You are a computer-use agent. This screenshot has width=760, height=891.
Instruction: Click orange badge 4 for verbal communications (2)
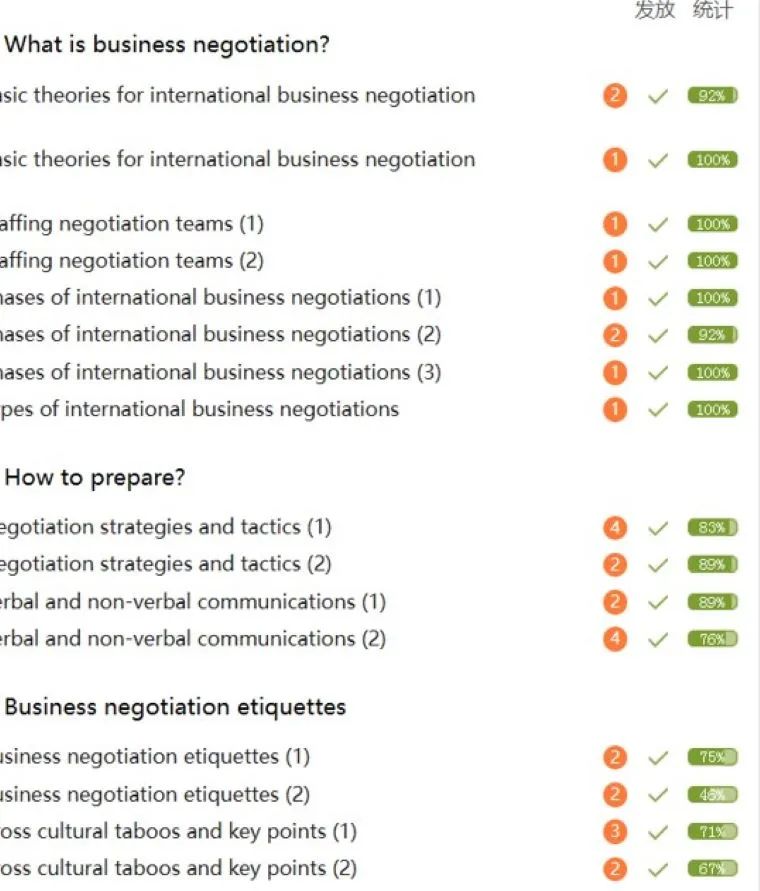[614, 639]
